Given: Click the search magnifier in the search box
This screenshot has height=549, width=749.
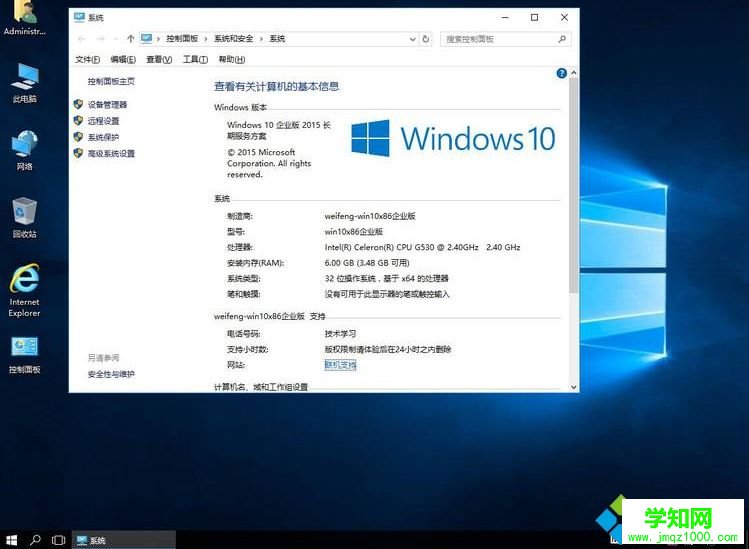Looking at the screenshot, I should pyautogui.click(x=562, y=39).
